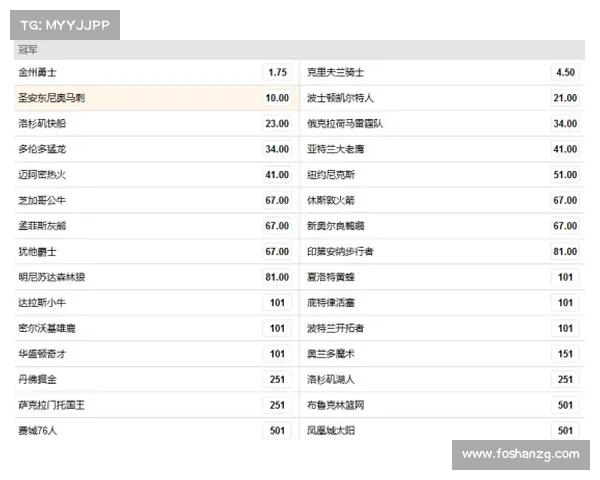Select the 达拉斯小牛 team name

(42, 303)
